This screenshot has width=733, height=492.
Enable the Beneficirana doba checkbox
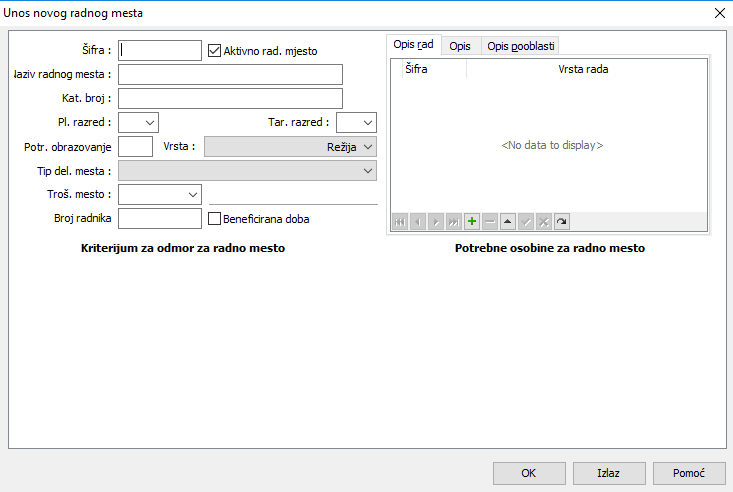tap(214, 219)
